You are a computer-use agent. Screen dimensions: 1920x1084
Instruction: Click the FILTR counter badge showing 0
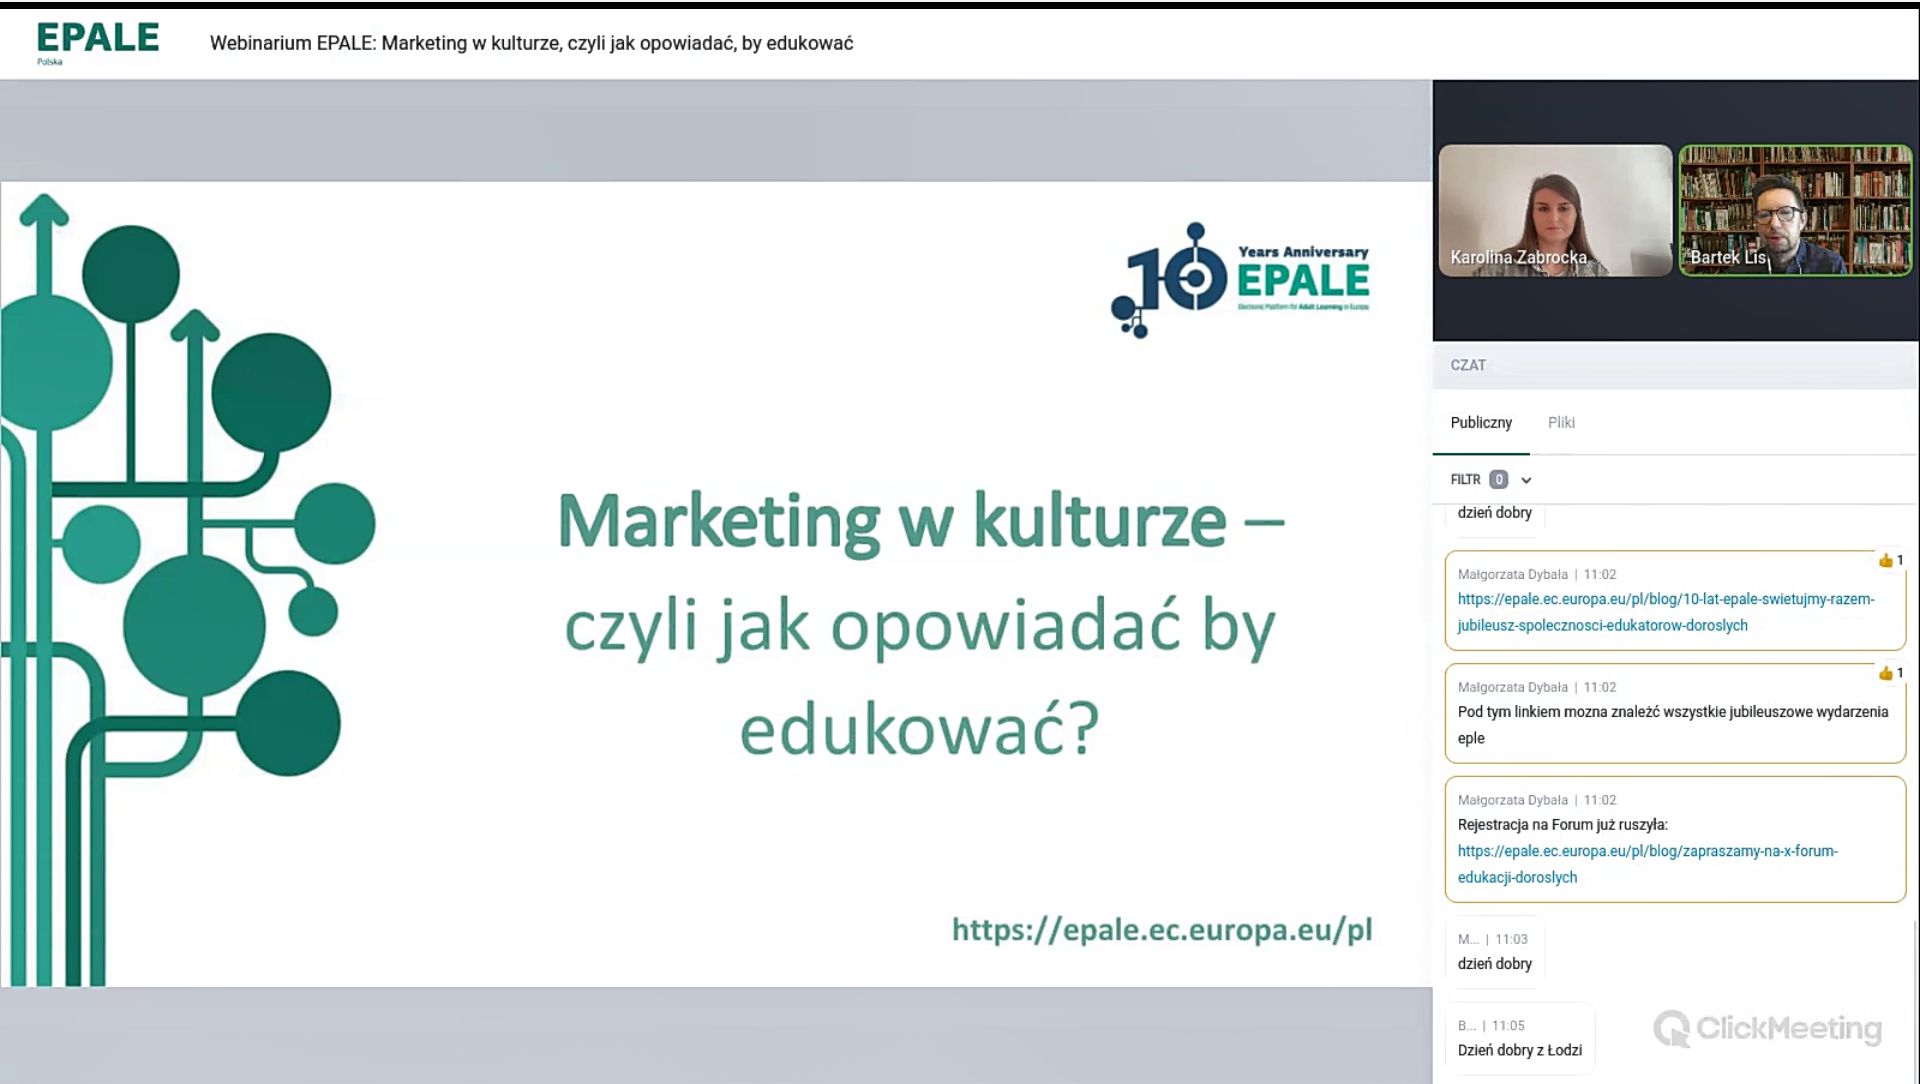point(1498,480)
